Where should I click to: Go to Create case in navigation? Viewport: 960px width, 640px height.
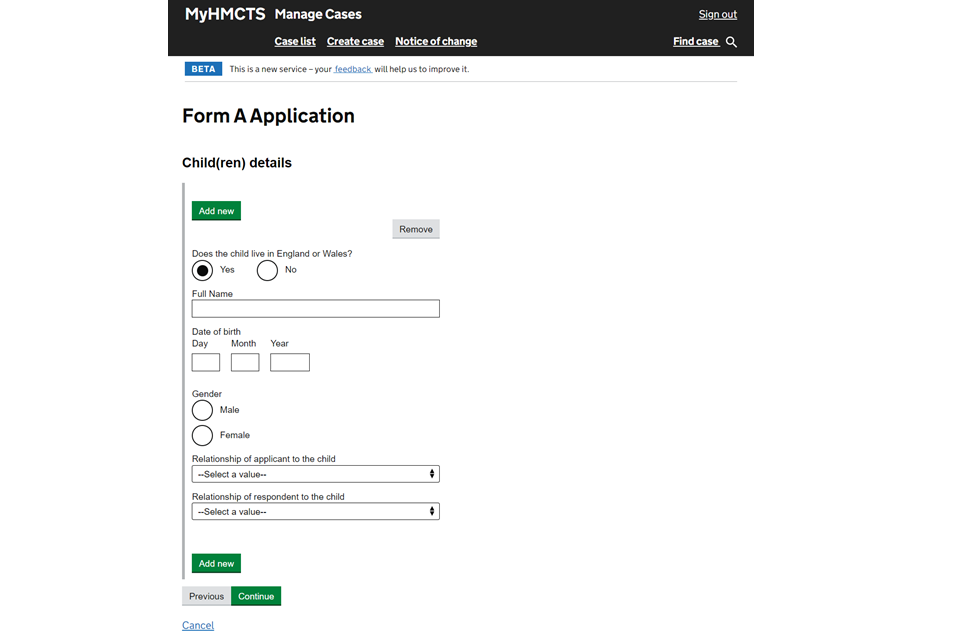click(355, 42)
